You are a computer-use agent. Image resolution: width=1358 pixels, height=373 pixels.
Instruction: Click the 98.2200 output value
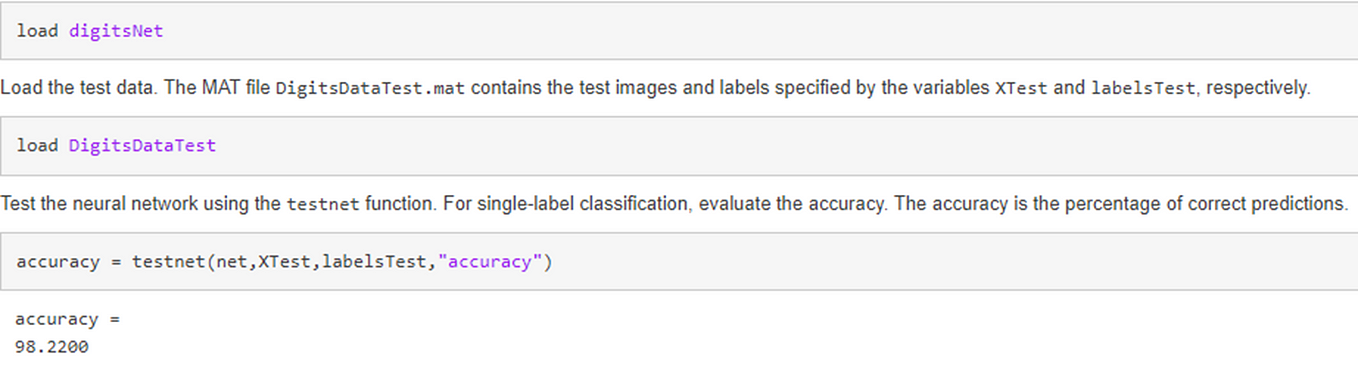(52, 348)
